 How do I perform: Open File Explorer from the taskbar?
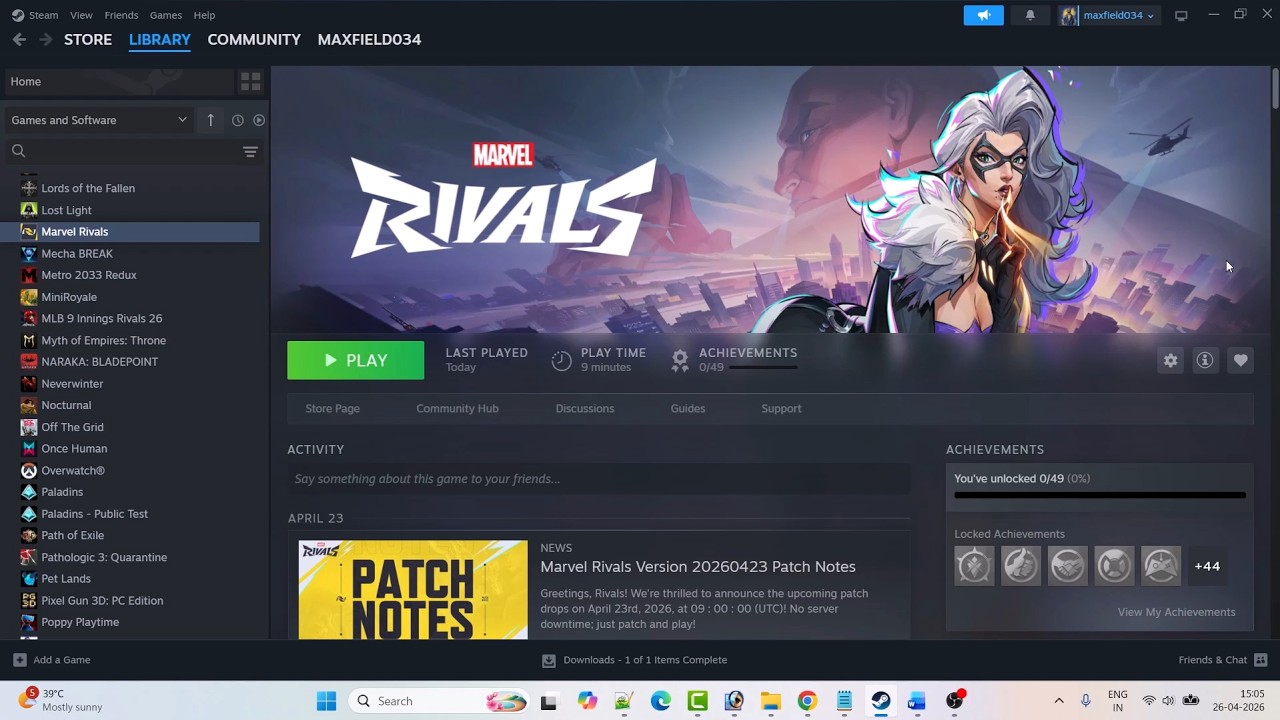pos(770,701)
